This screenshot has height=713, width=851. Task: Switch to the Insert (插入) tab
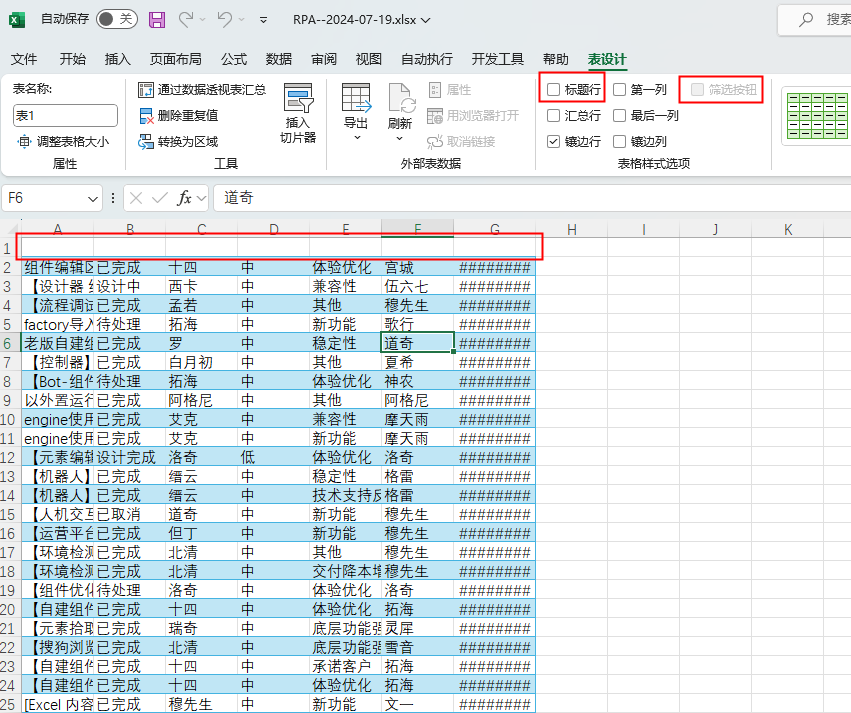click(118, 59)
